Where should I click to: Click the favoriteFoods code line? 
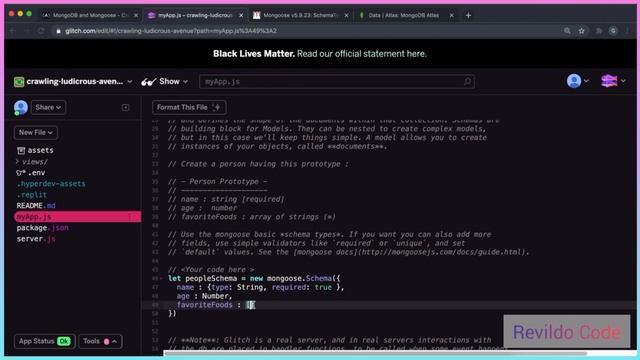[216, 305]
